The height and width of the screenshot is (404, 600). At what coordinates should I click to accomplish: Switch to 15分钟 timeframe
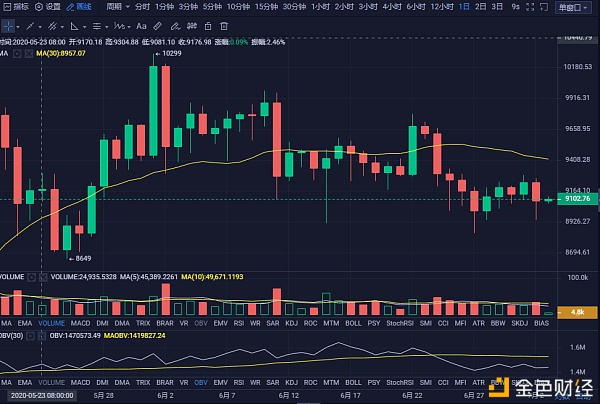point(266,7)
